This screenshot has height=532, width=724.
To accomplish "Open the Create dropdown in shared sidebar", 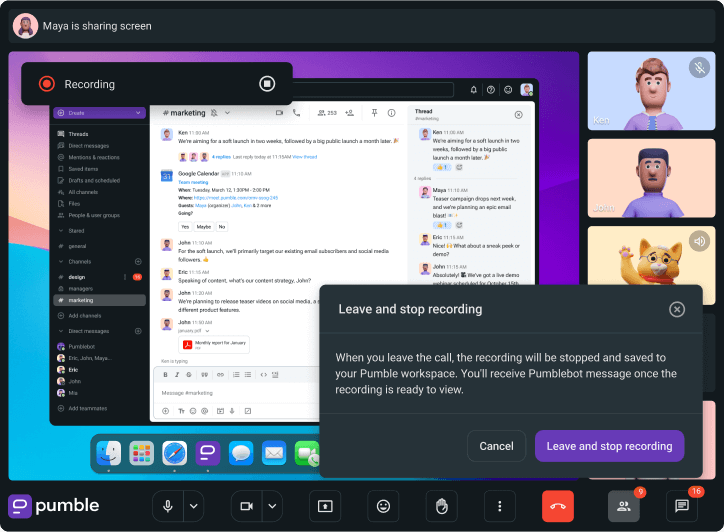I will tap(99, 113).
